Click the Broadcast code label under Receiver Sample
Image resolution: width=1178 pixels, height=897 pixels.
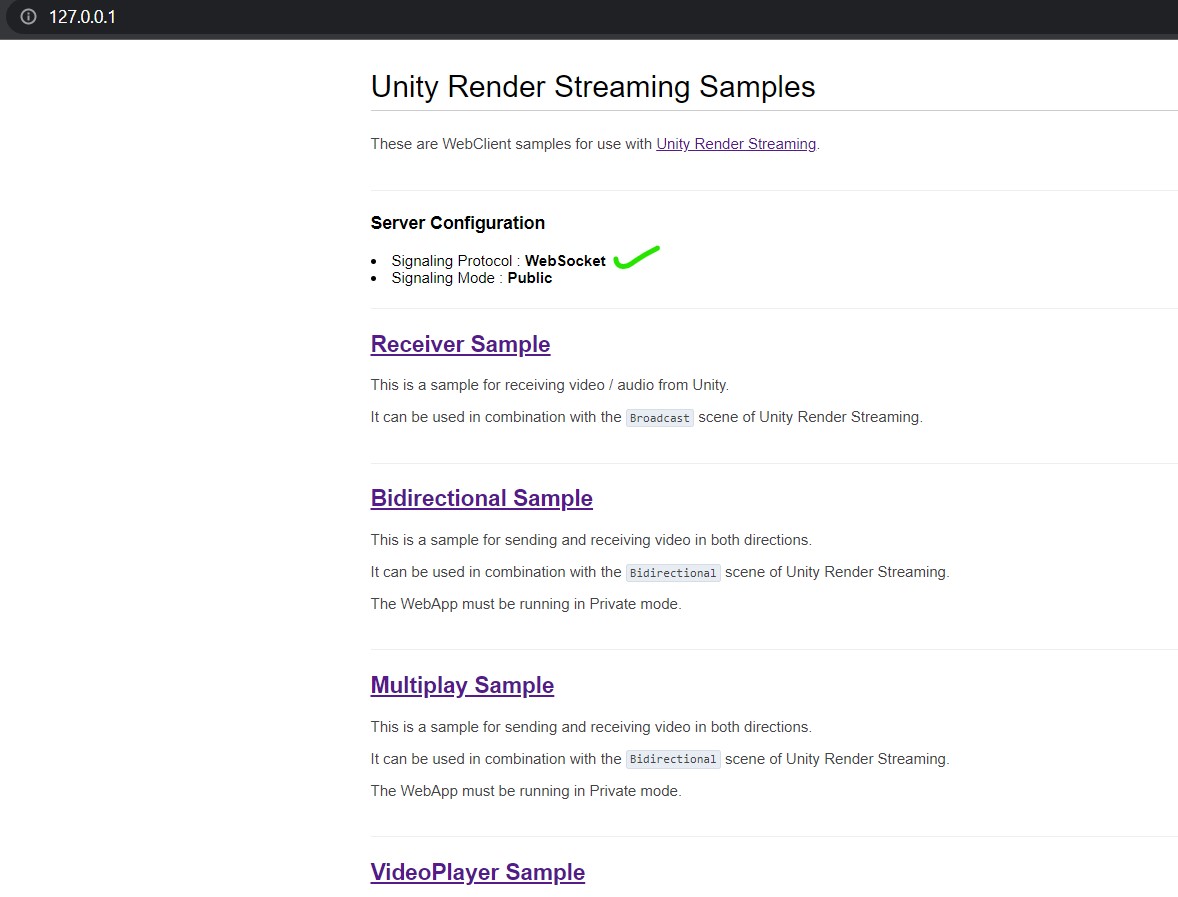click(659, 417)
